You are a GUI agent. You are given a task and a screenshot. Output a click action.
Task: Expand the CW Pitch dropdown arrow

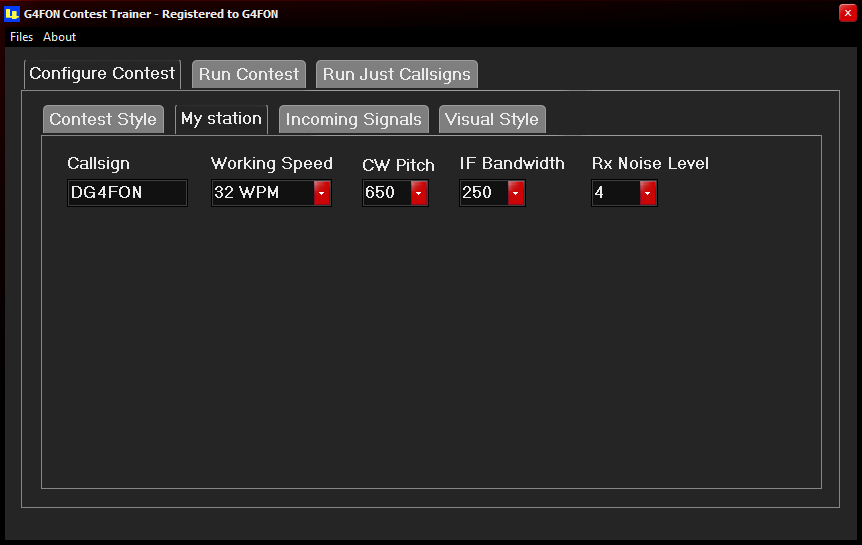coord(418,193)
